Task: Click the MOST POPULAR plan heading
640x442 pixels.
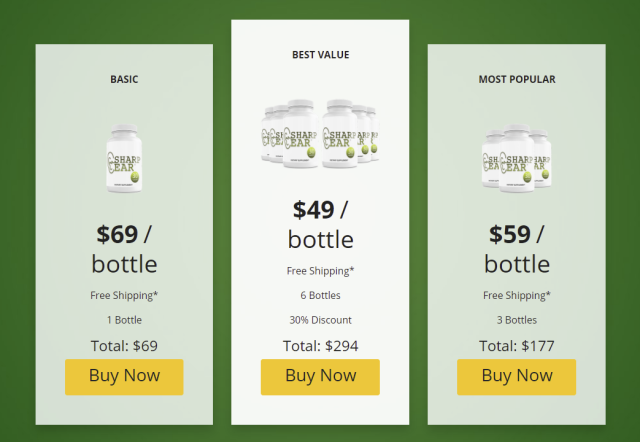Action: [517, 79]
